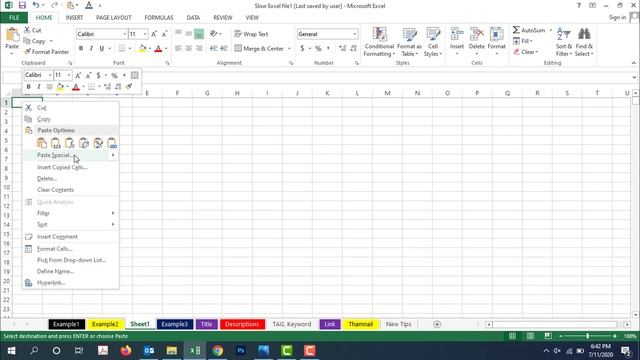640x360 pixels.
Task: Click row header 10
Action: point(6,187)
